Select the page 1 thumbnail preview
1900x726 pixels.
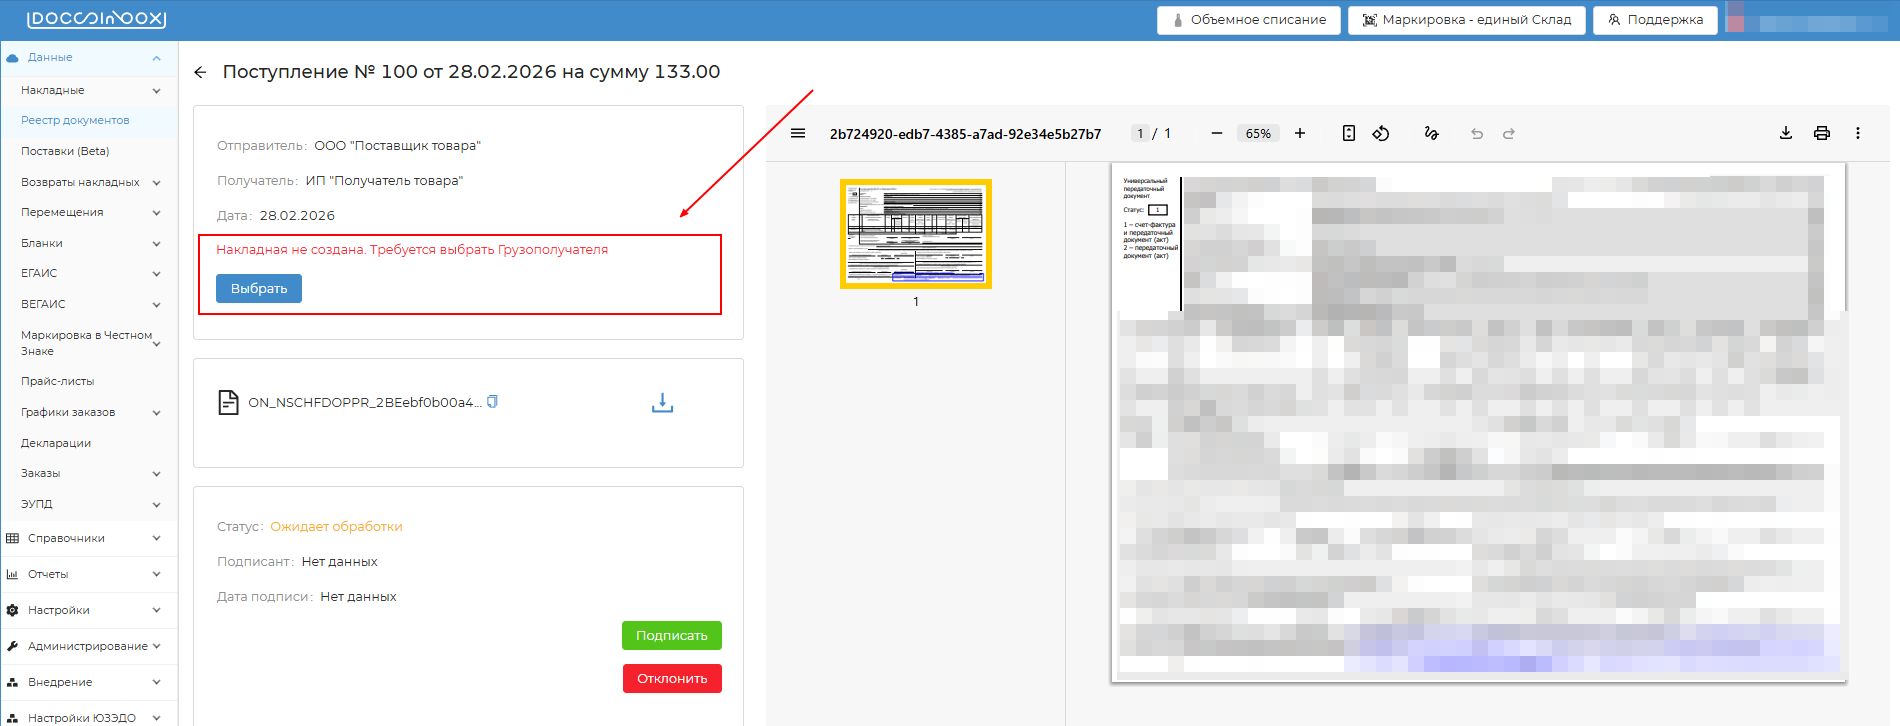(x=915, y=234)
